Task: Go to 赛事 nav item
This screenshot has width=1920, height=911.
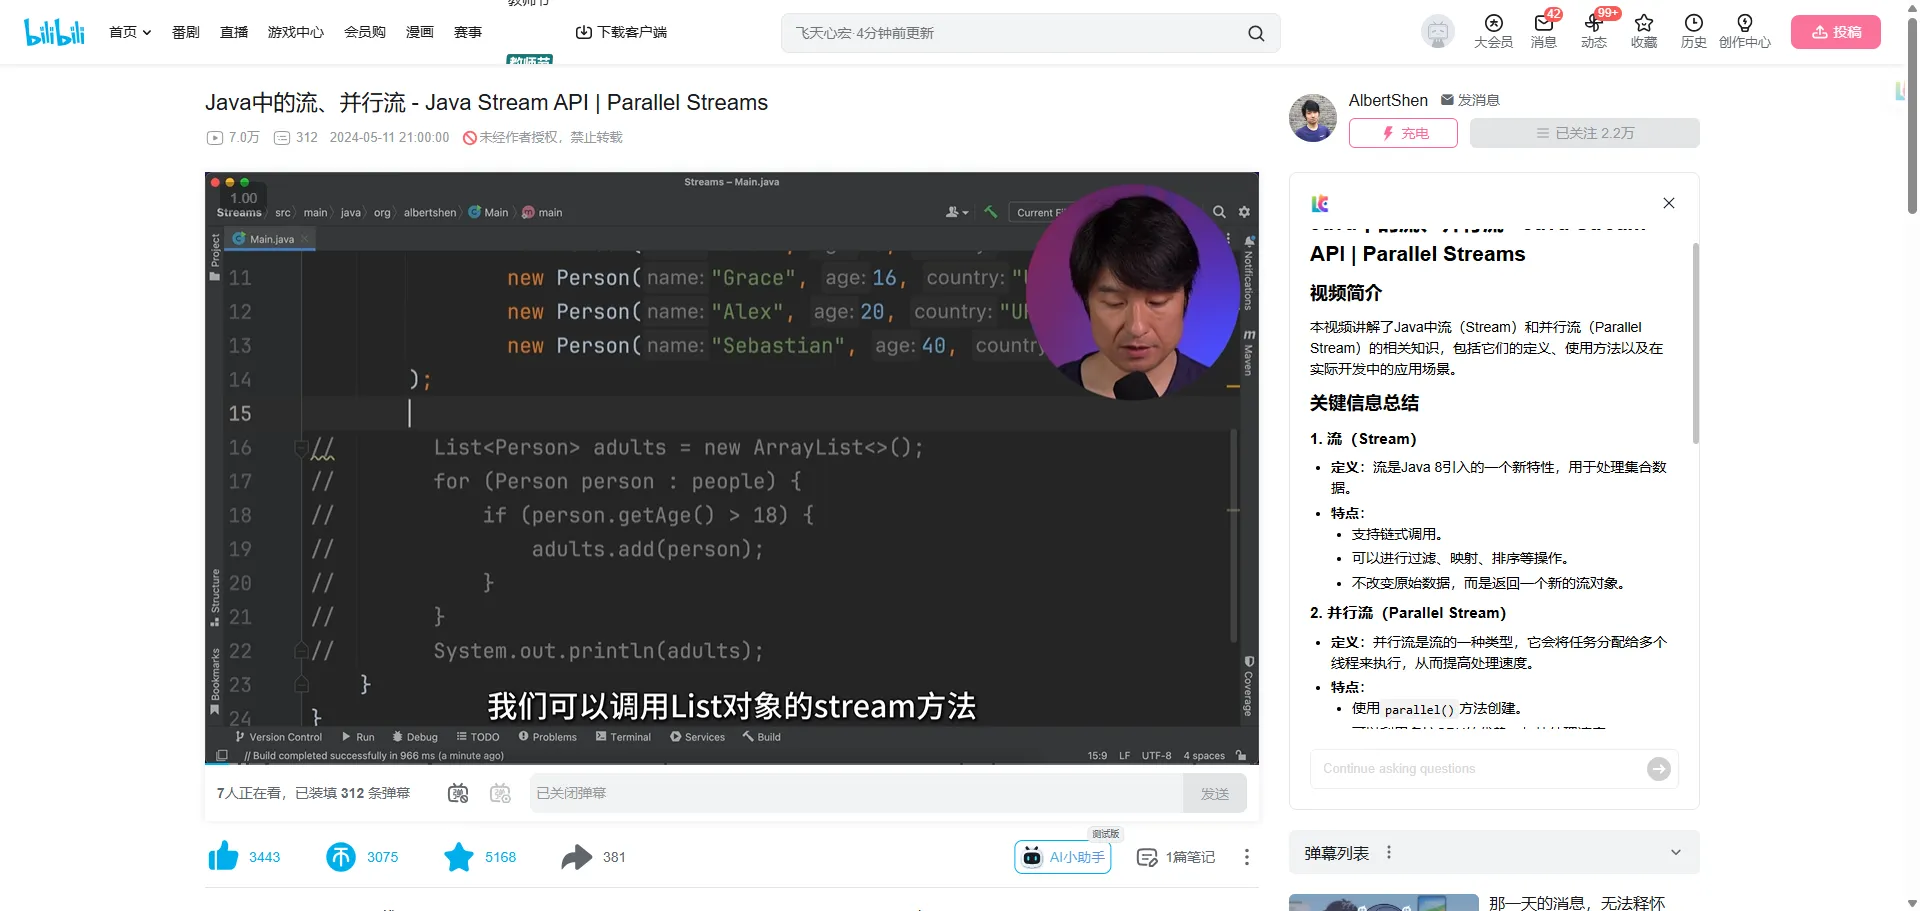Action: pos(468,32)
